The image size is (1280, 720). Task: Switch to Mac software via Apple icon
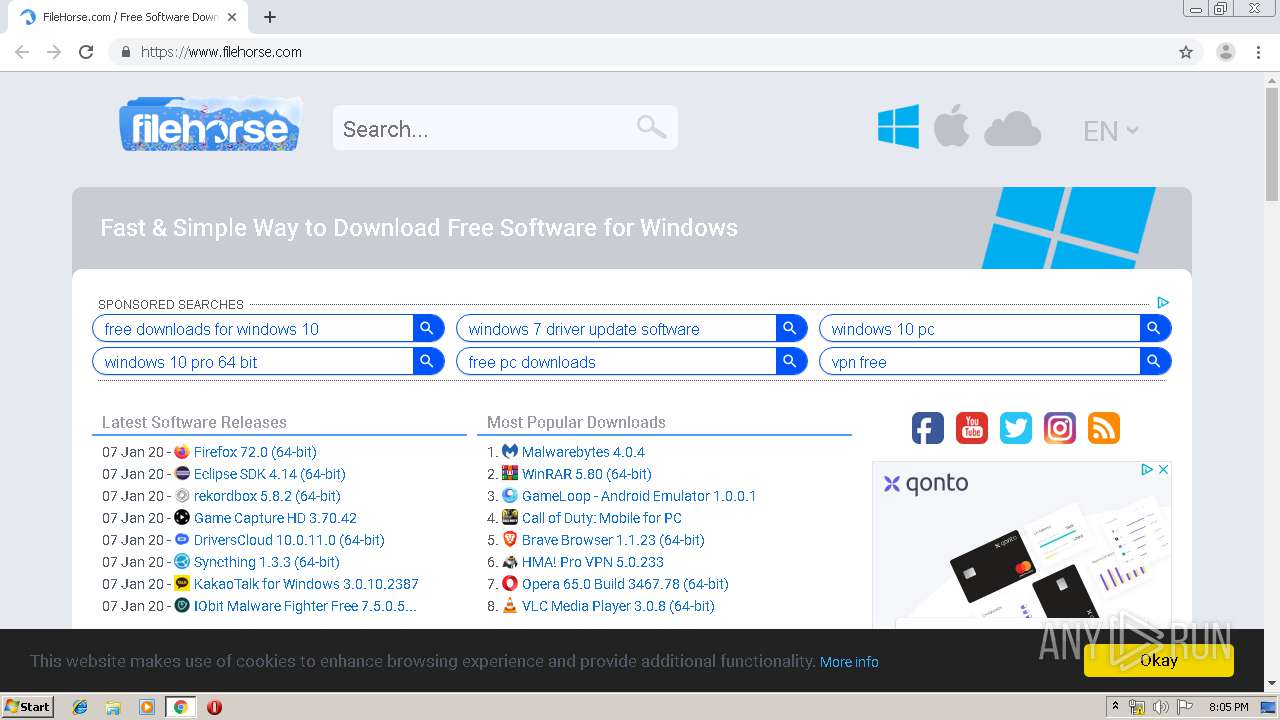(x=951, y=128)
